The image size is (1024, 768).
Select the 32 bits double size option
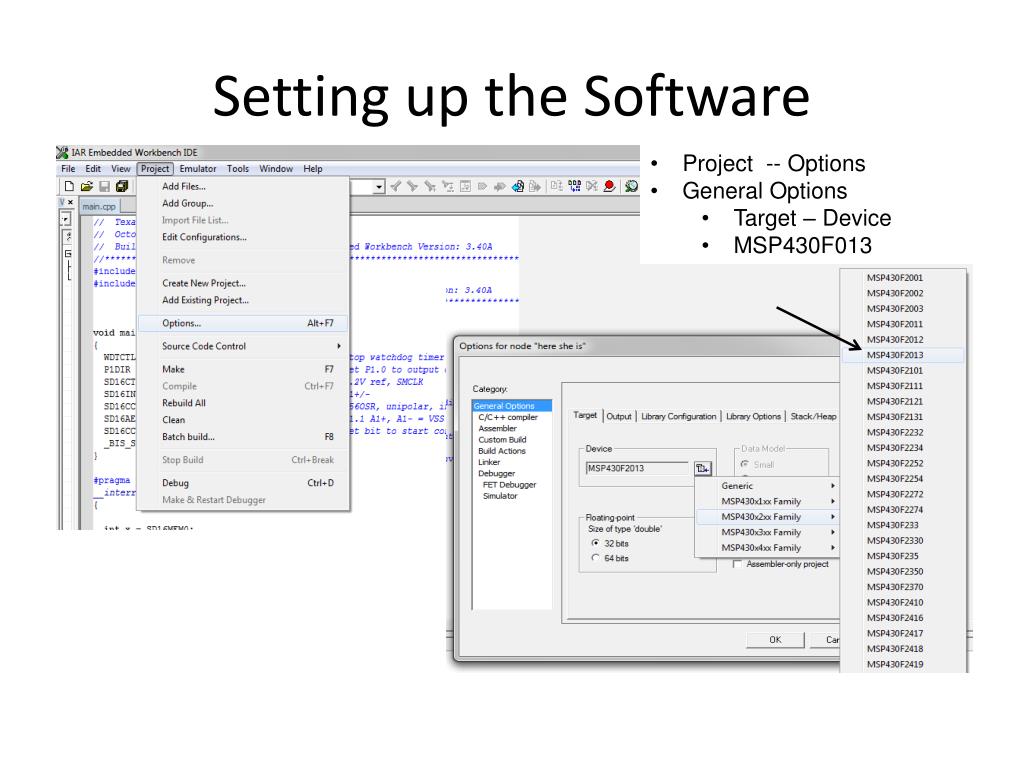(x=609, y=543)
